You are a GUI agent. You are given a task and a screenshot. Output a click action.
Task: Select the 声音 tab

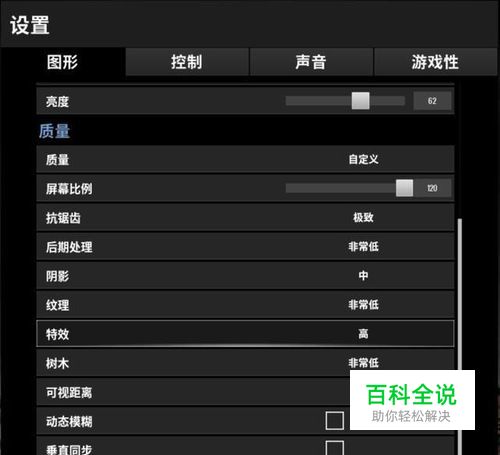(311, 62)
